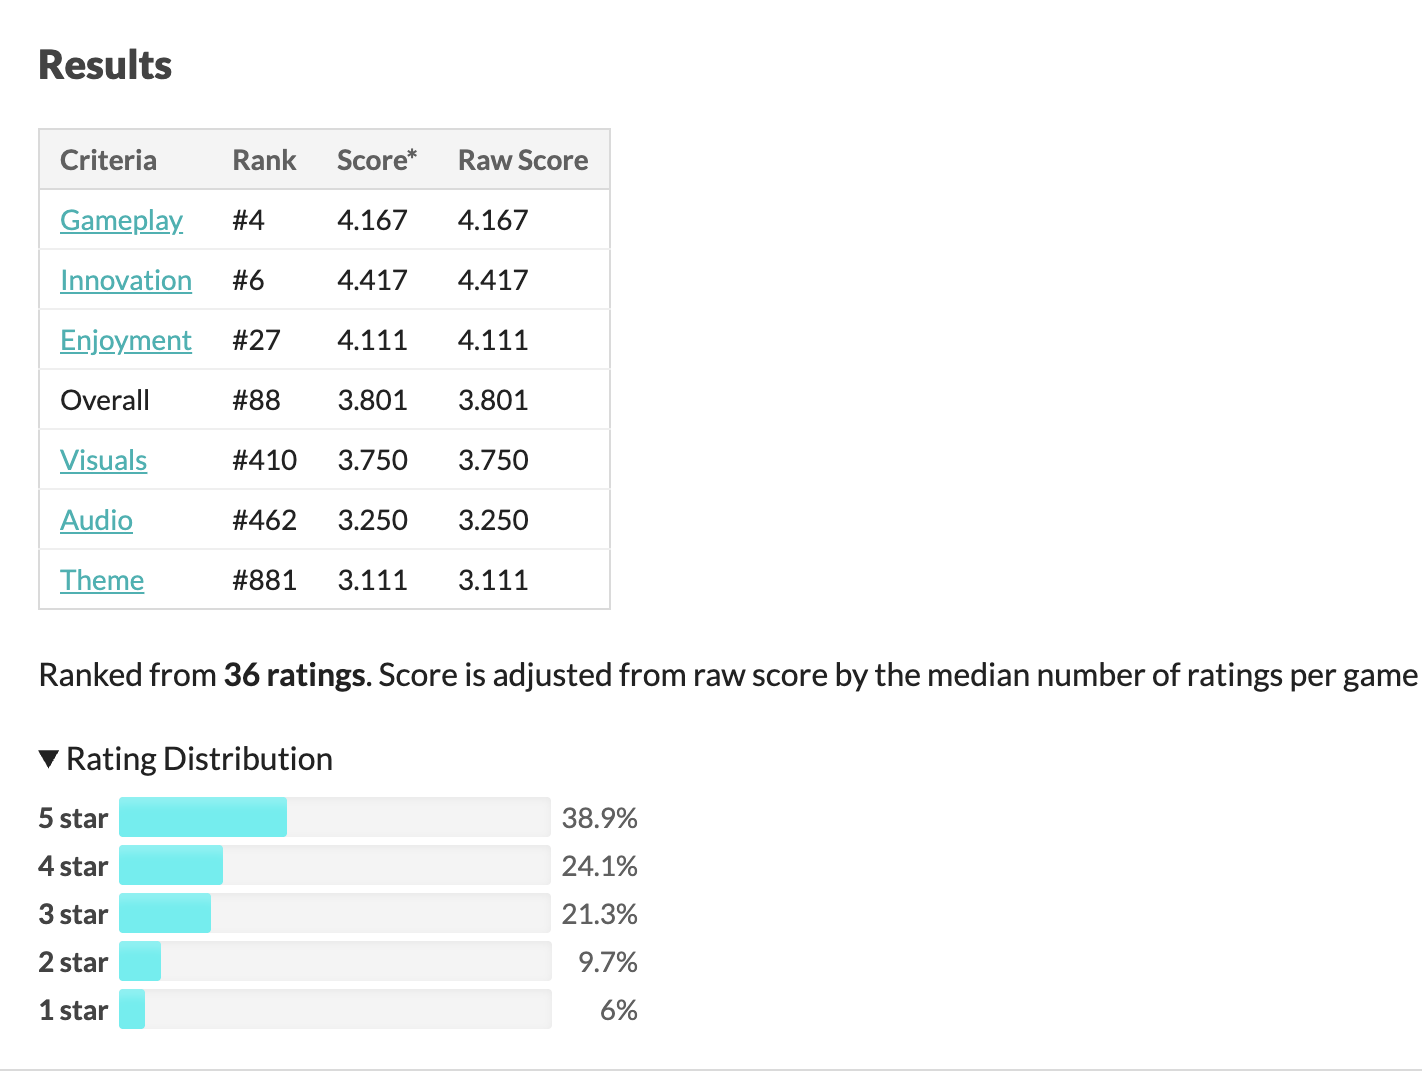Click the bold 36 ratings text
Viewport: 1422px width, 1088px height.
[x=294, y=675]
